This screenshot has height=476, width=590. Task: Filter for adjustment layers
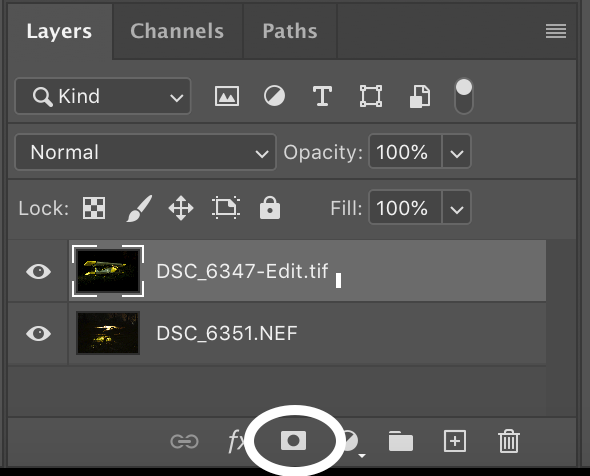point(274,96)
